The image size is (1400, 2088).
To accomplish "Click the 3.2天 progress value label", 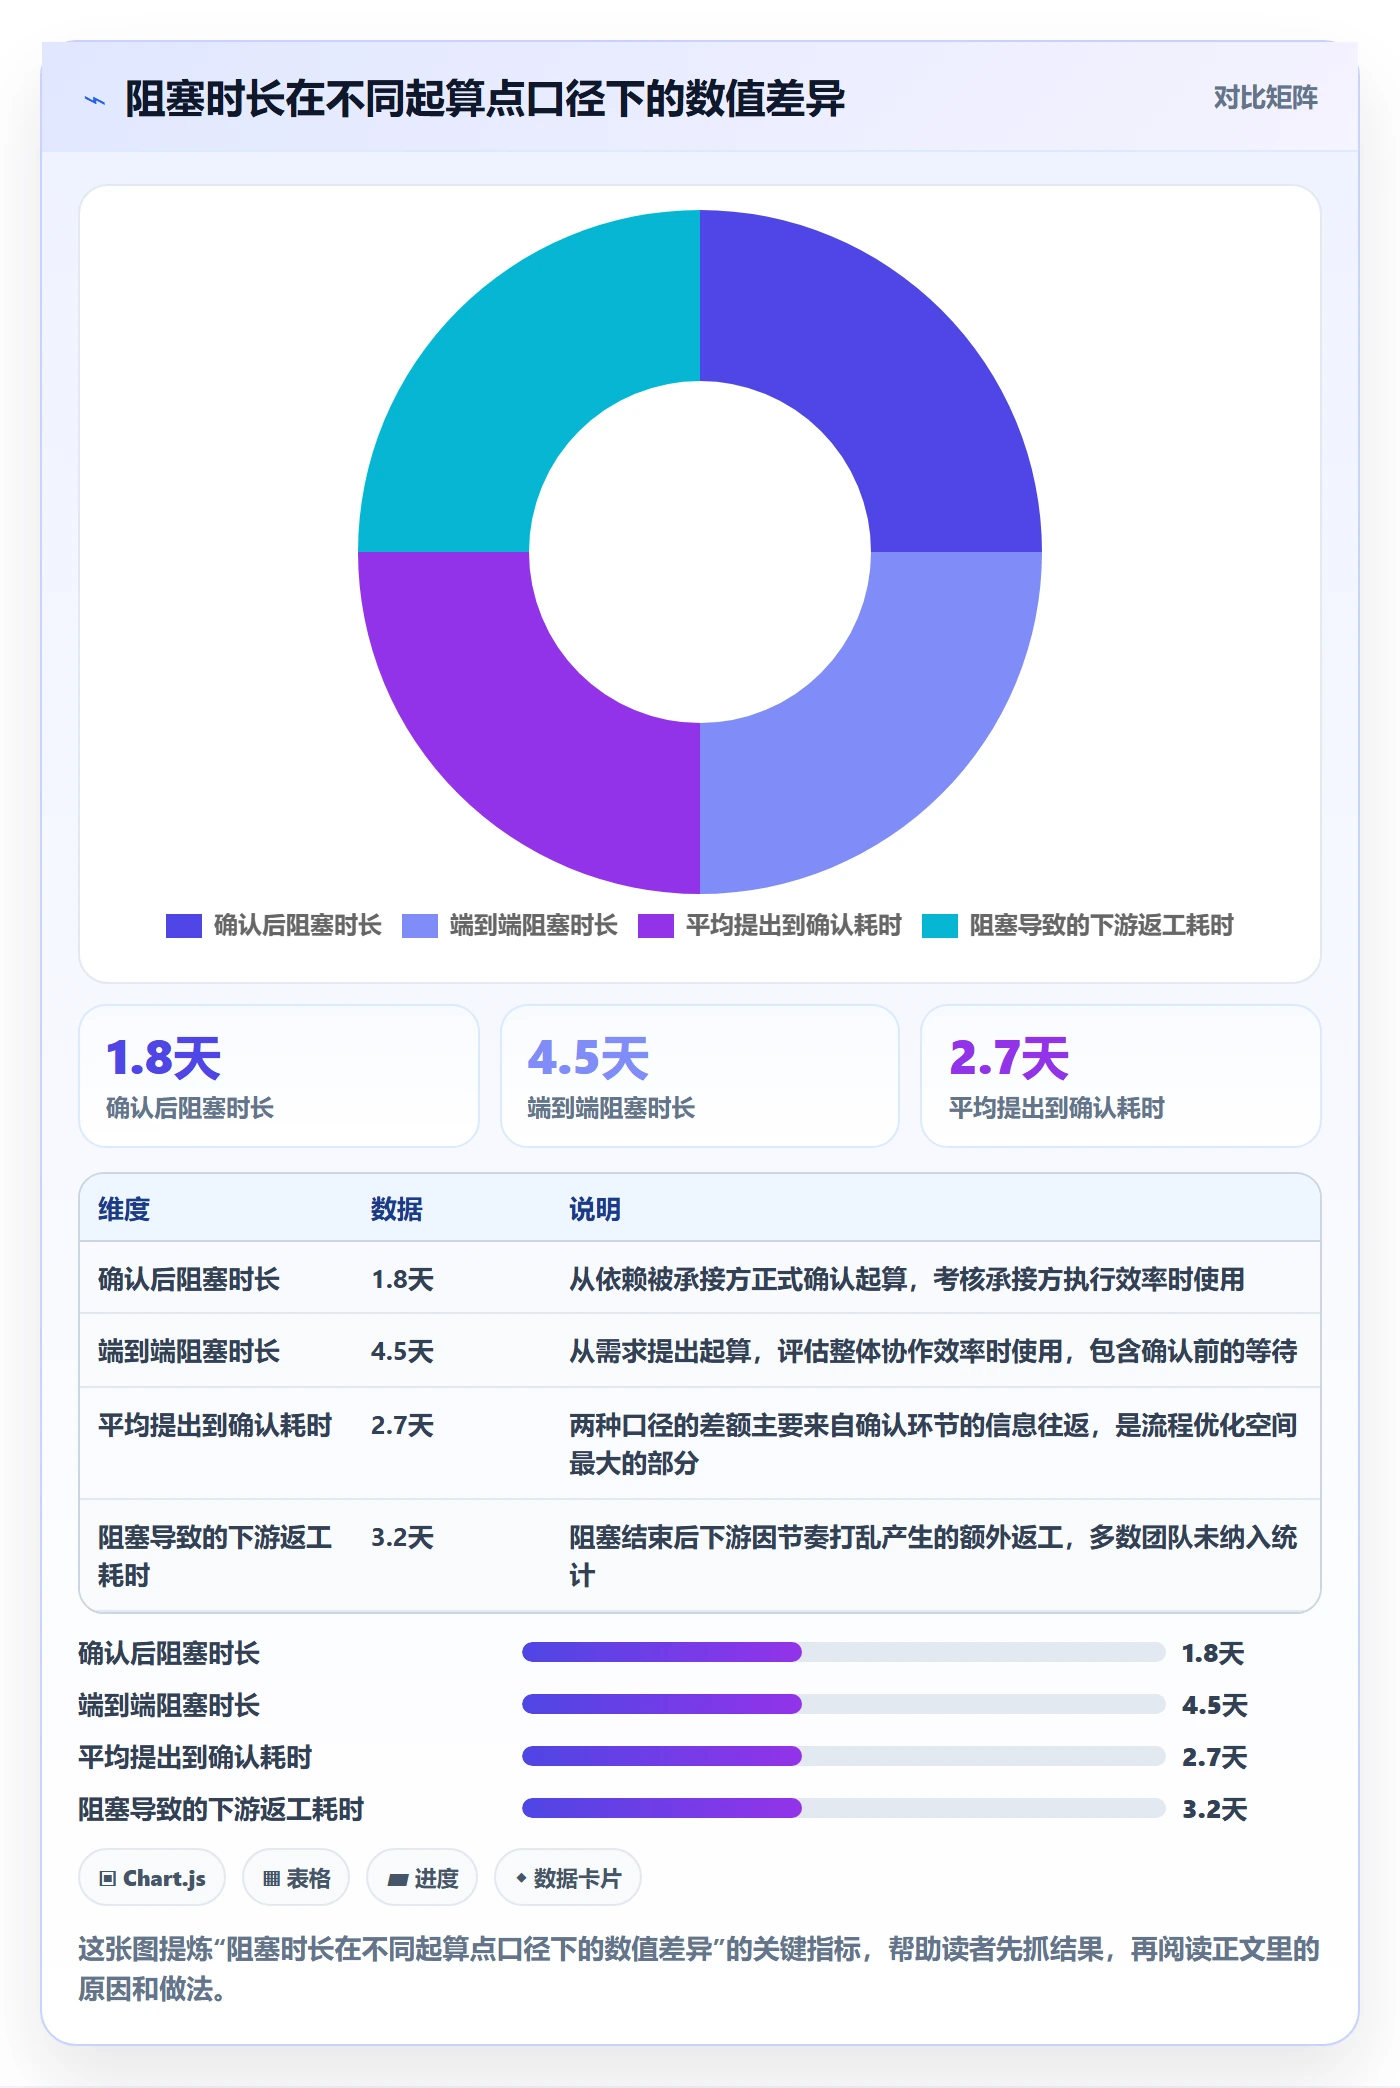I will (x=1214, y=1810).
